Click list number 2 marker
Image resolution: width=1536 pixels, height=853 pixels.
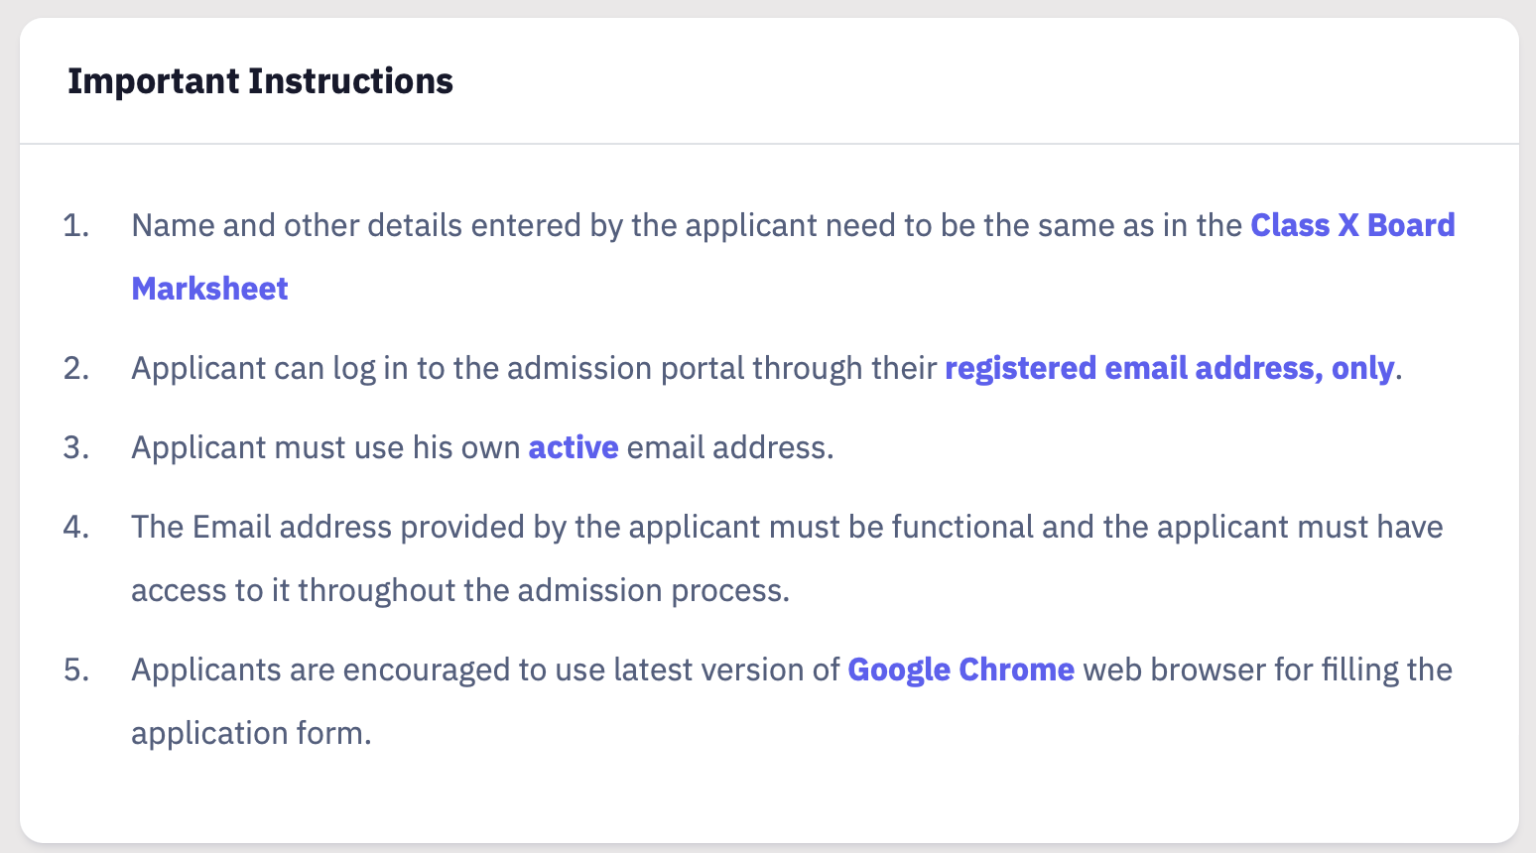(x=76, y=368)
